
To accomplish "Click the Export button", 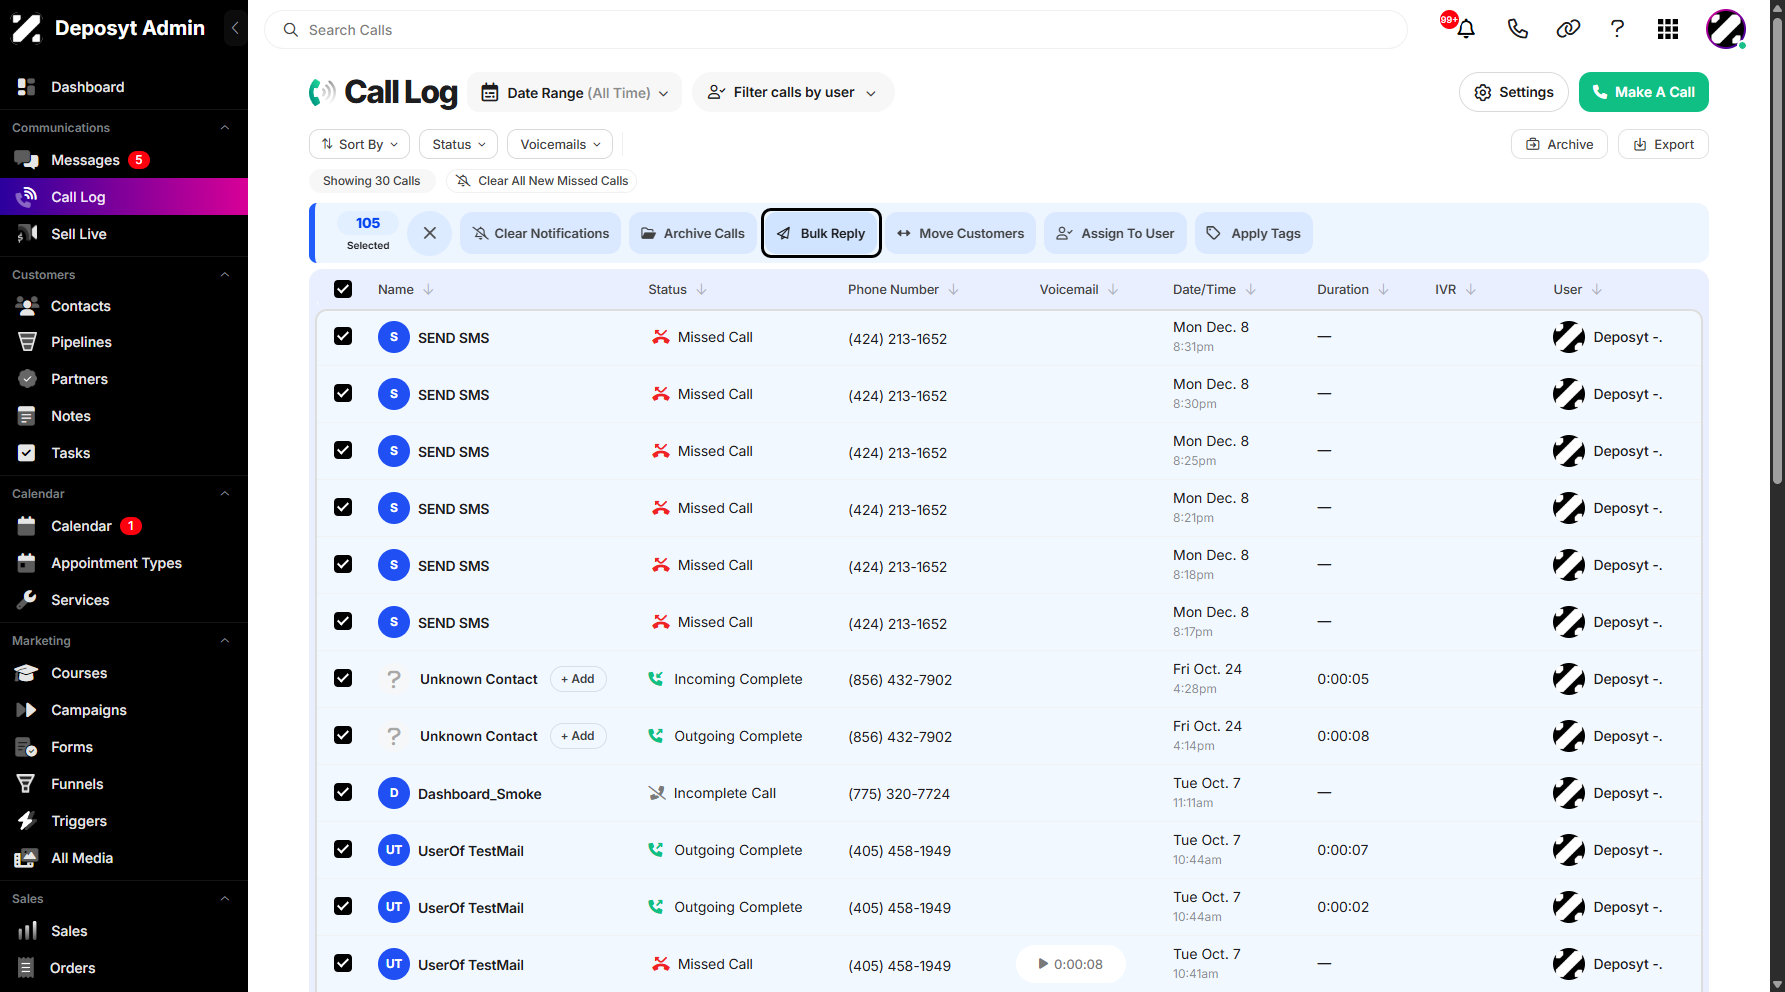I will pos(1663,144).
